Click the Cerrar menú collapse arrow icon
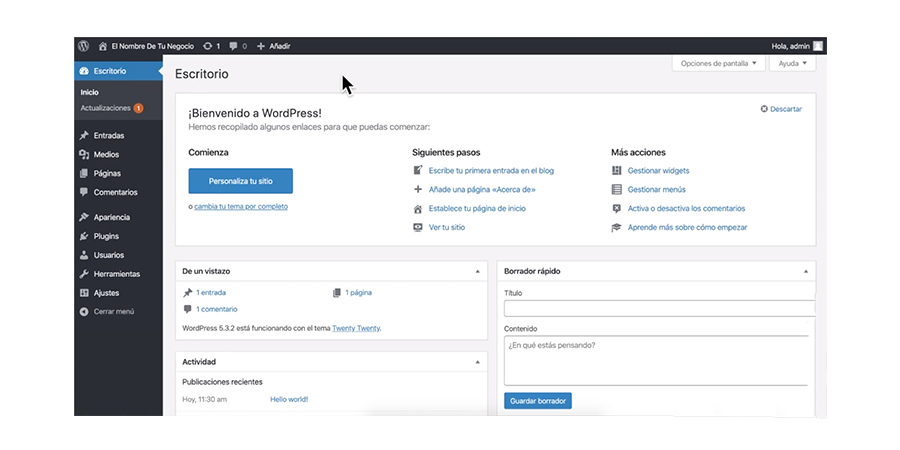This screenshot has height=450, width=900. (x=84, y=312)
